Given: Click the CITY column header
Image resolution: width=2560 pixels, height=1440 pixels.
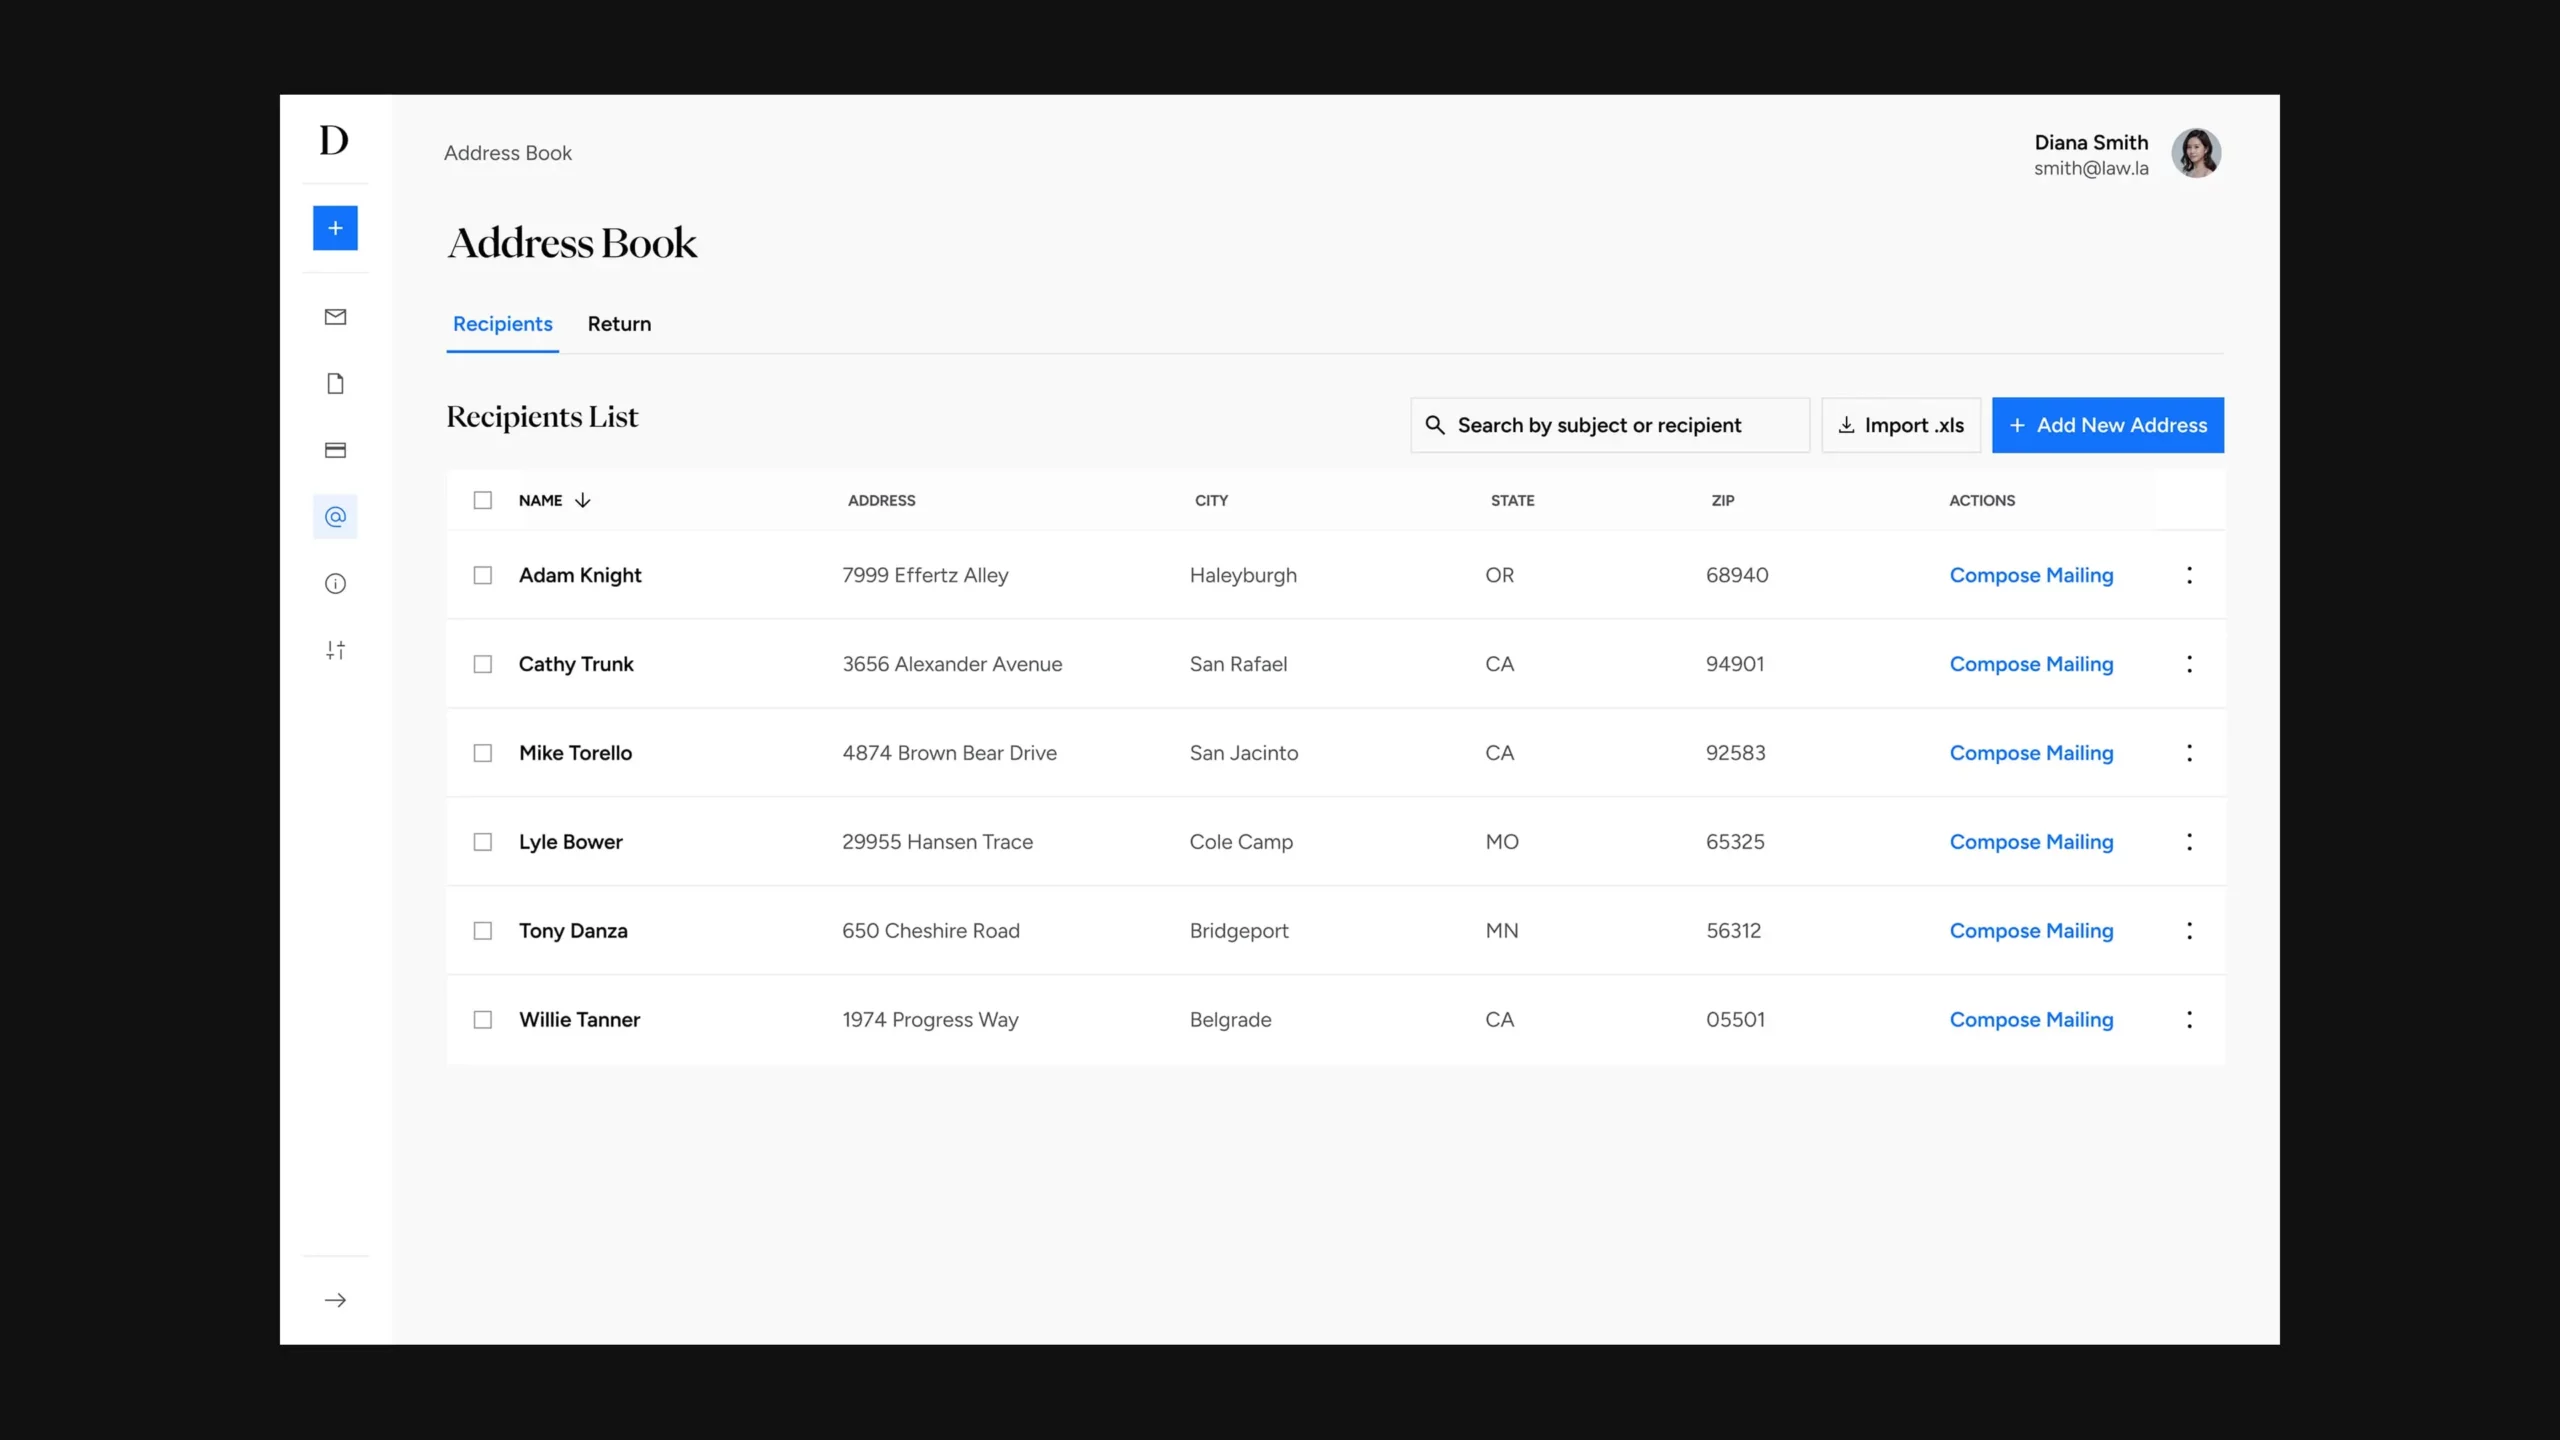Looking at the screenshot, I should click(x=1211, y=500).
